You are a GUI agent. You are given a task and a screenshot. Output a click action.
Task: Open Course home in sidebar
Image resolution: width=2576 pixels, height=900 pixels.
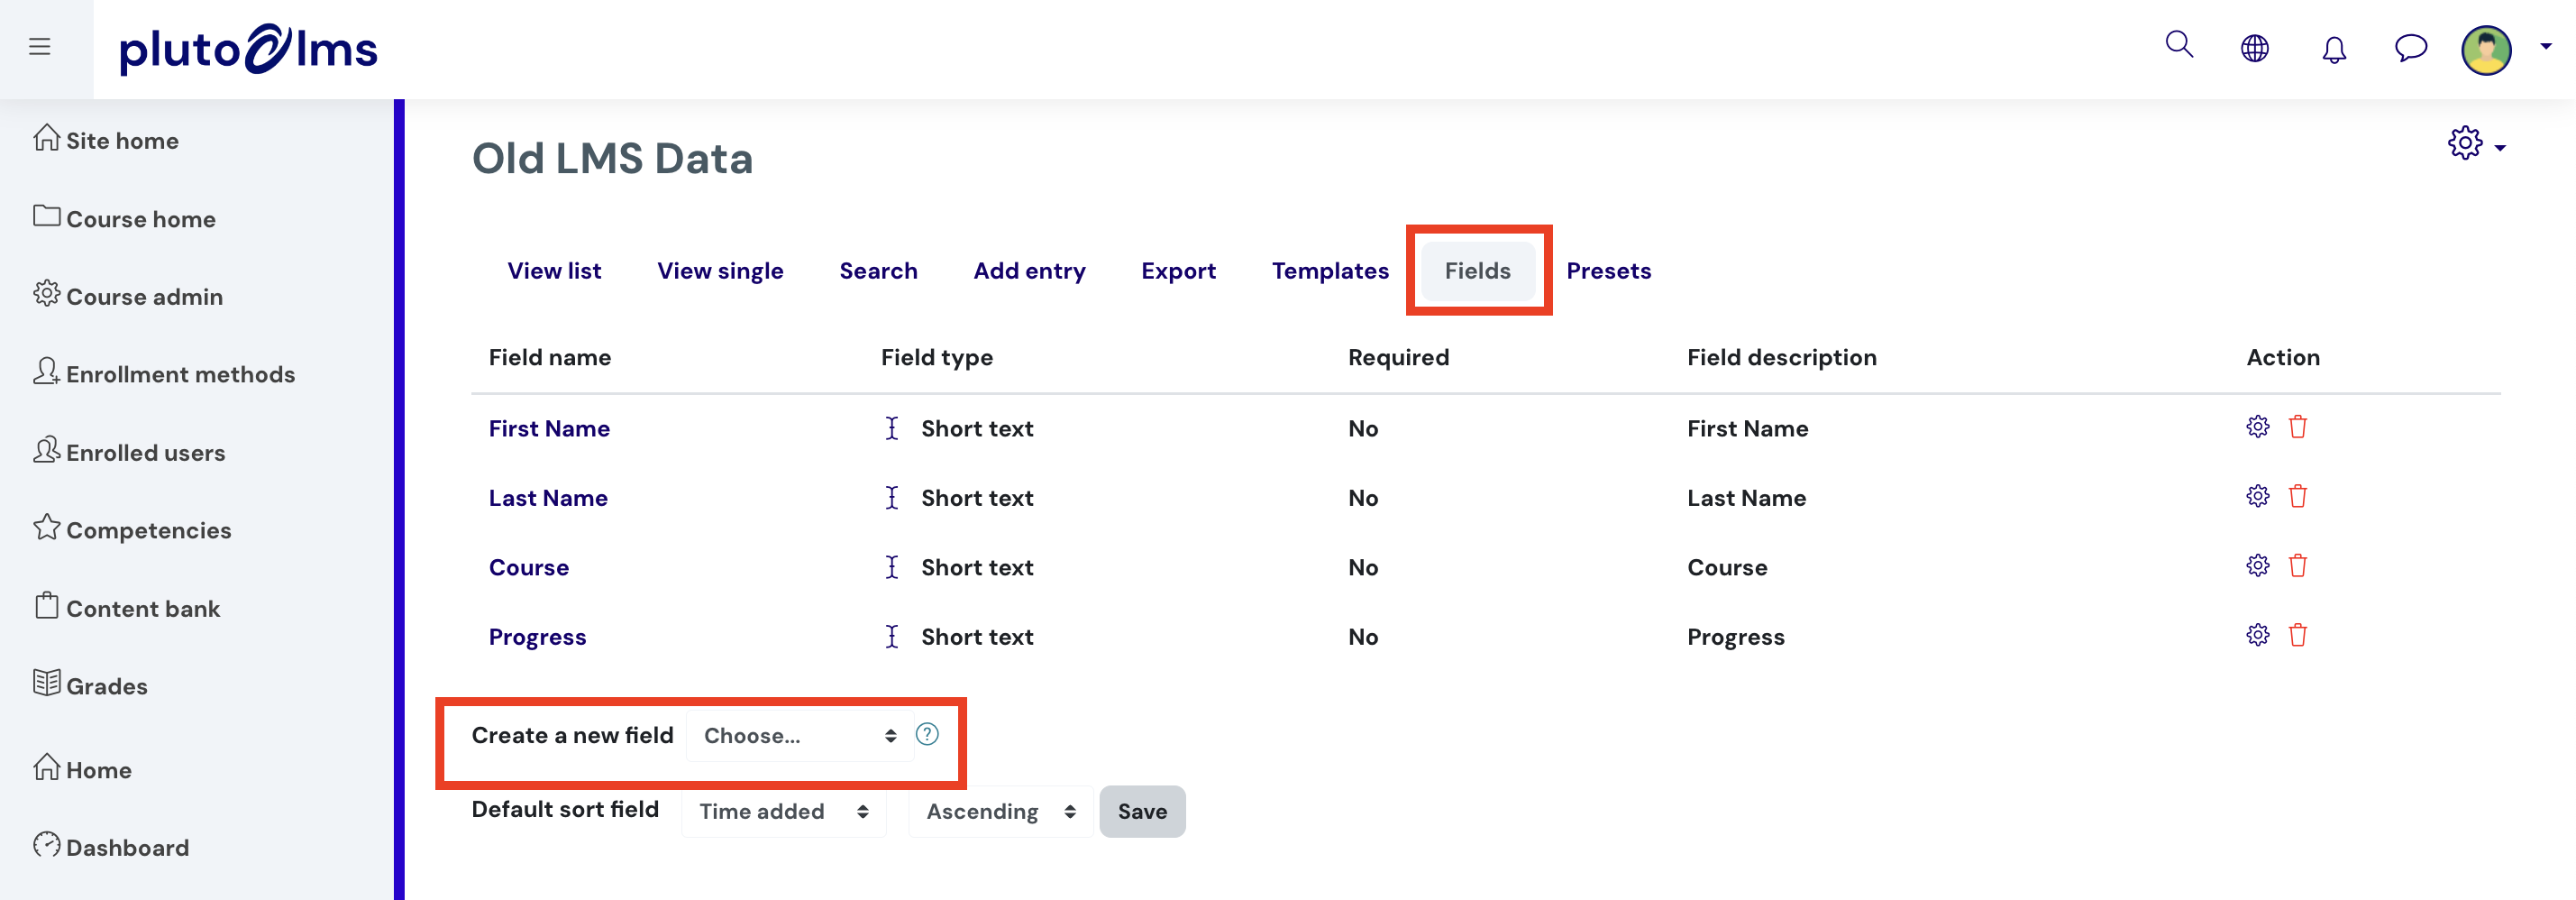[124, 218]
